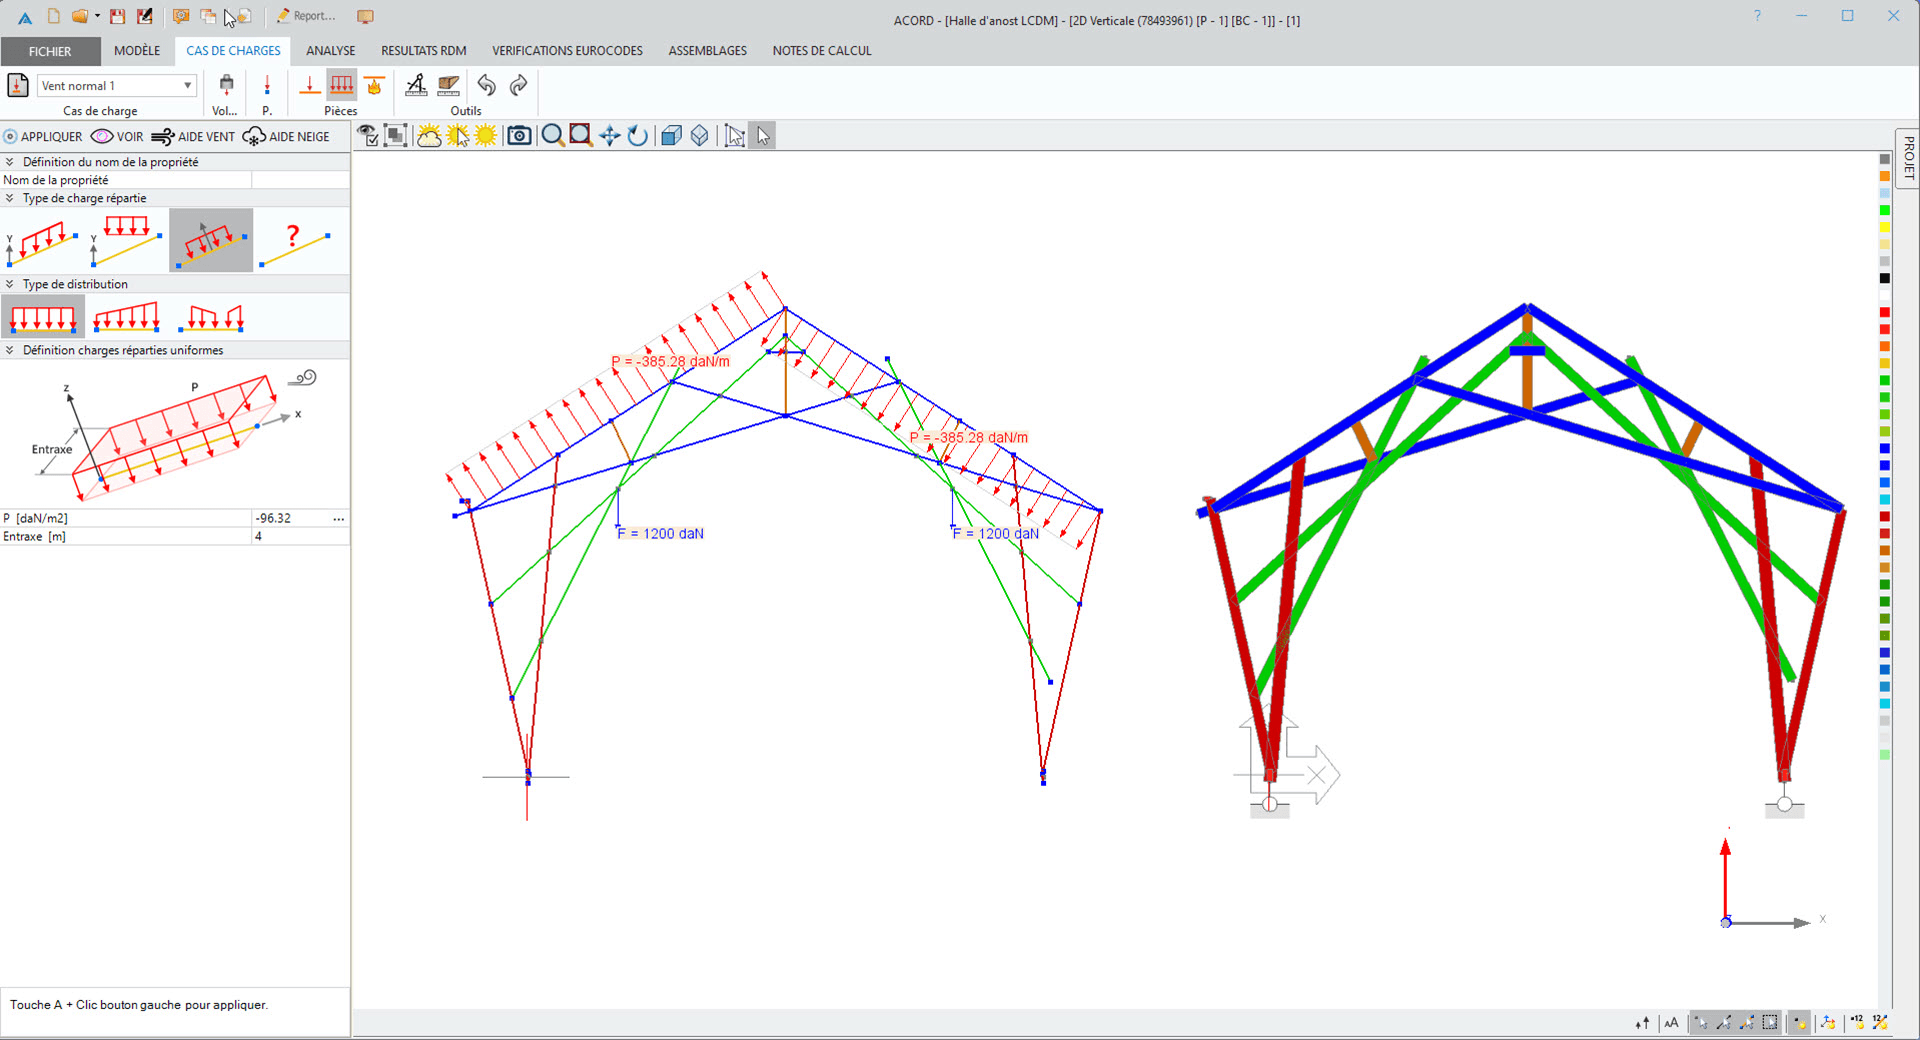
Task: Click the magnifying glass zoom icon
Action: click(552, 136)
